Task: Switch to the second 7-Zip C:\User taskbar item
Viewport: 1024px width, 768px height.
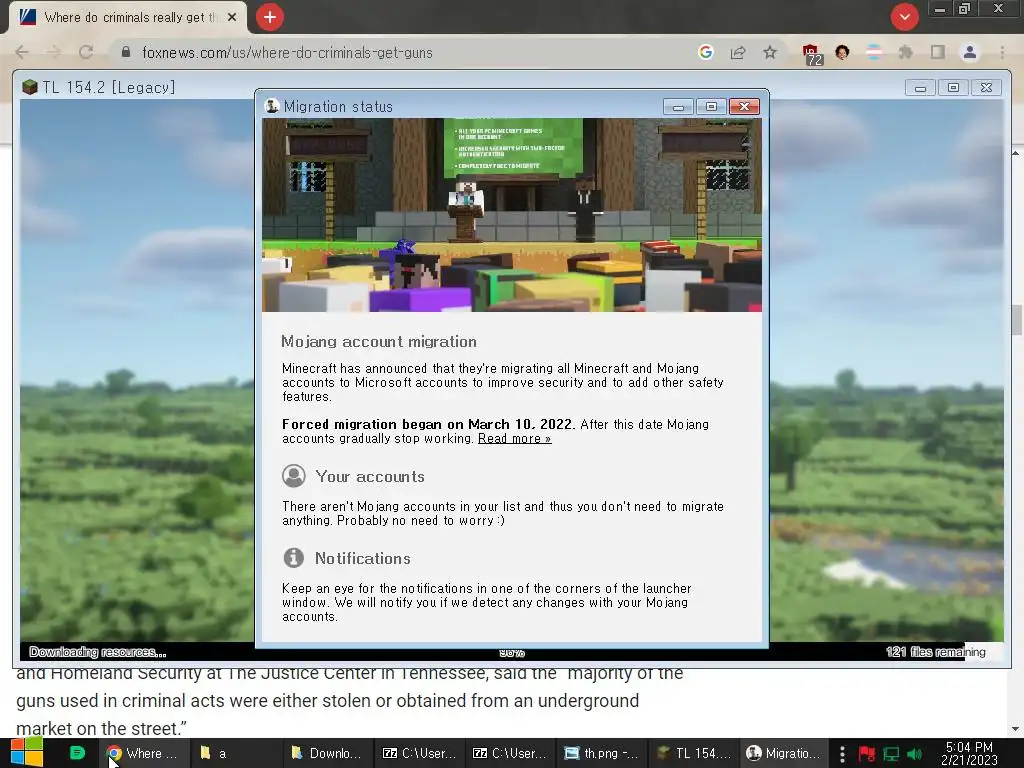Action: point(509,753)
